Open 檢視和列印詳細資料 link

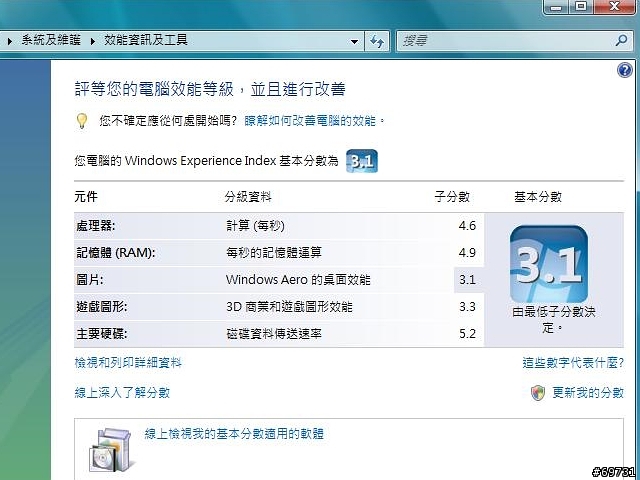point(128,362)
